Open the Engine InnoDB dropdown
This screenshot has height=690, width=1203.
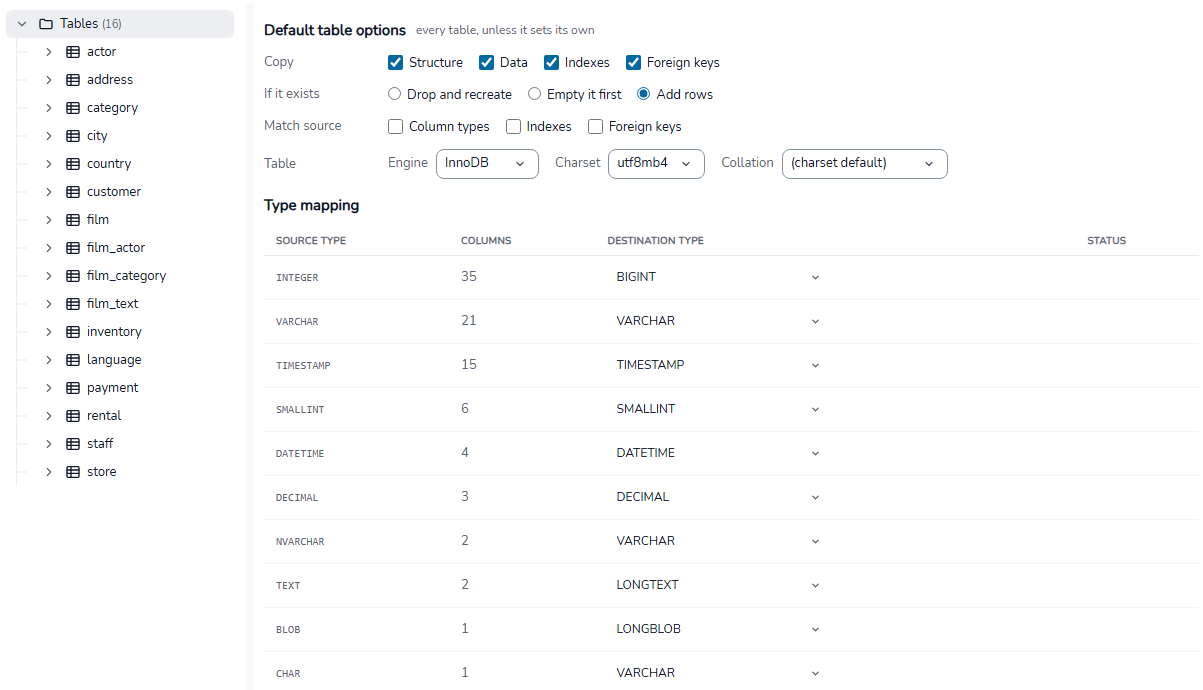487,163
